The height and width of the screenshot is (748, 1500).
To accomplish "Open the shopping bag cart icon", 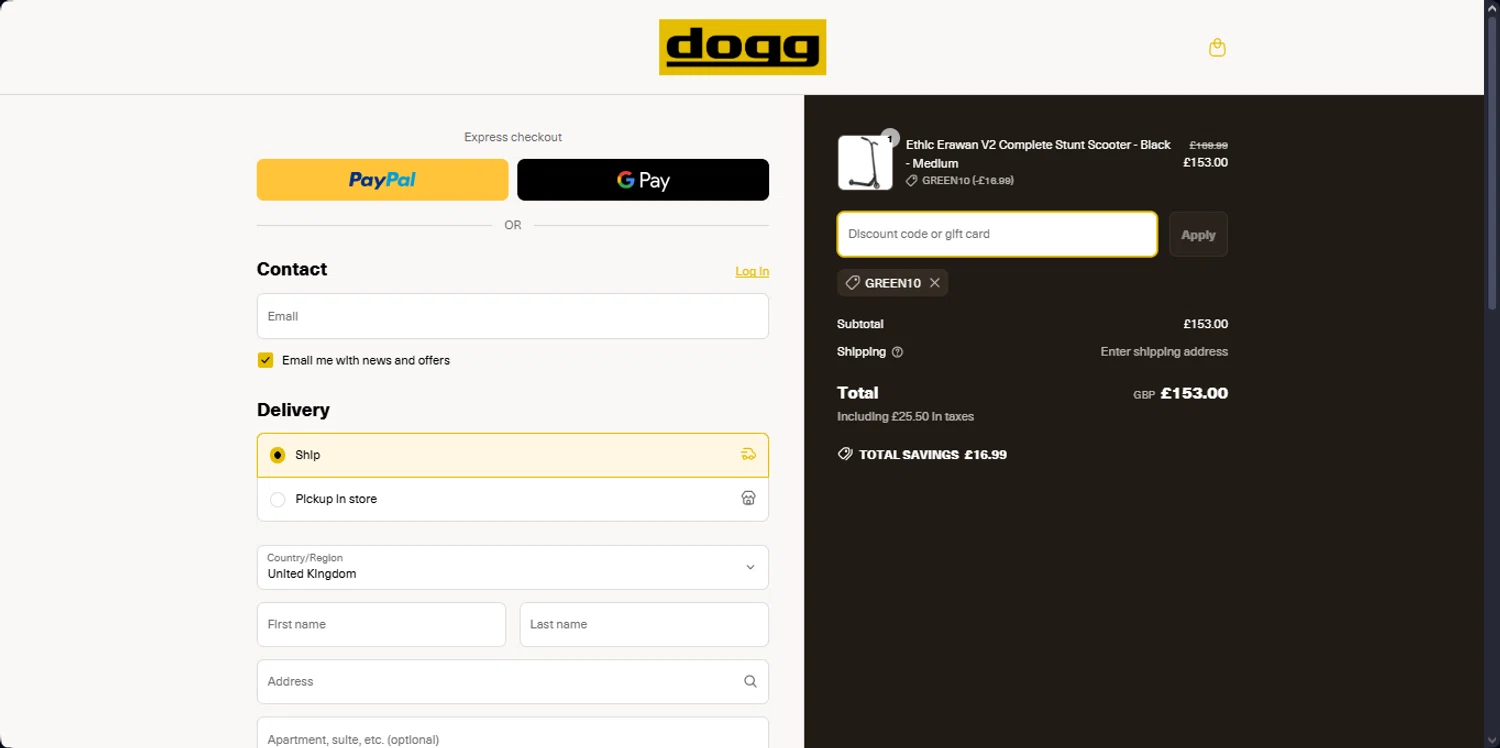I will 1217,47.
